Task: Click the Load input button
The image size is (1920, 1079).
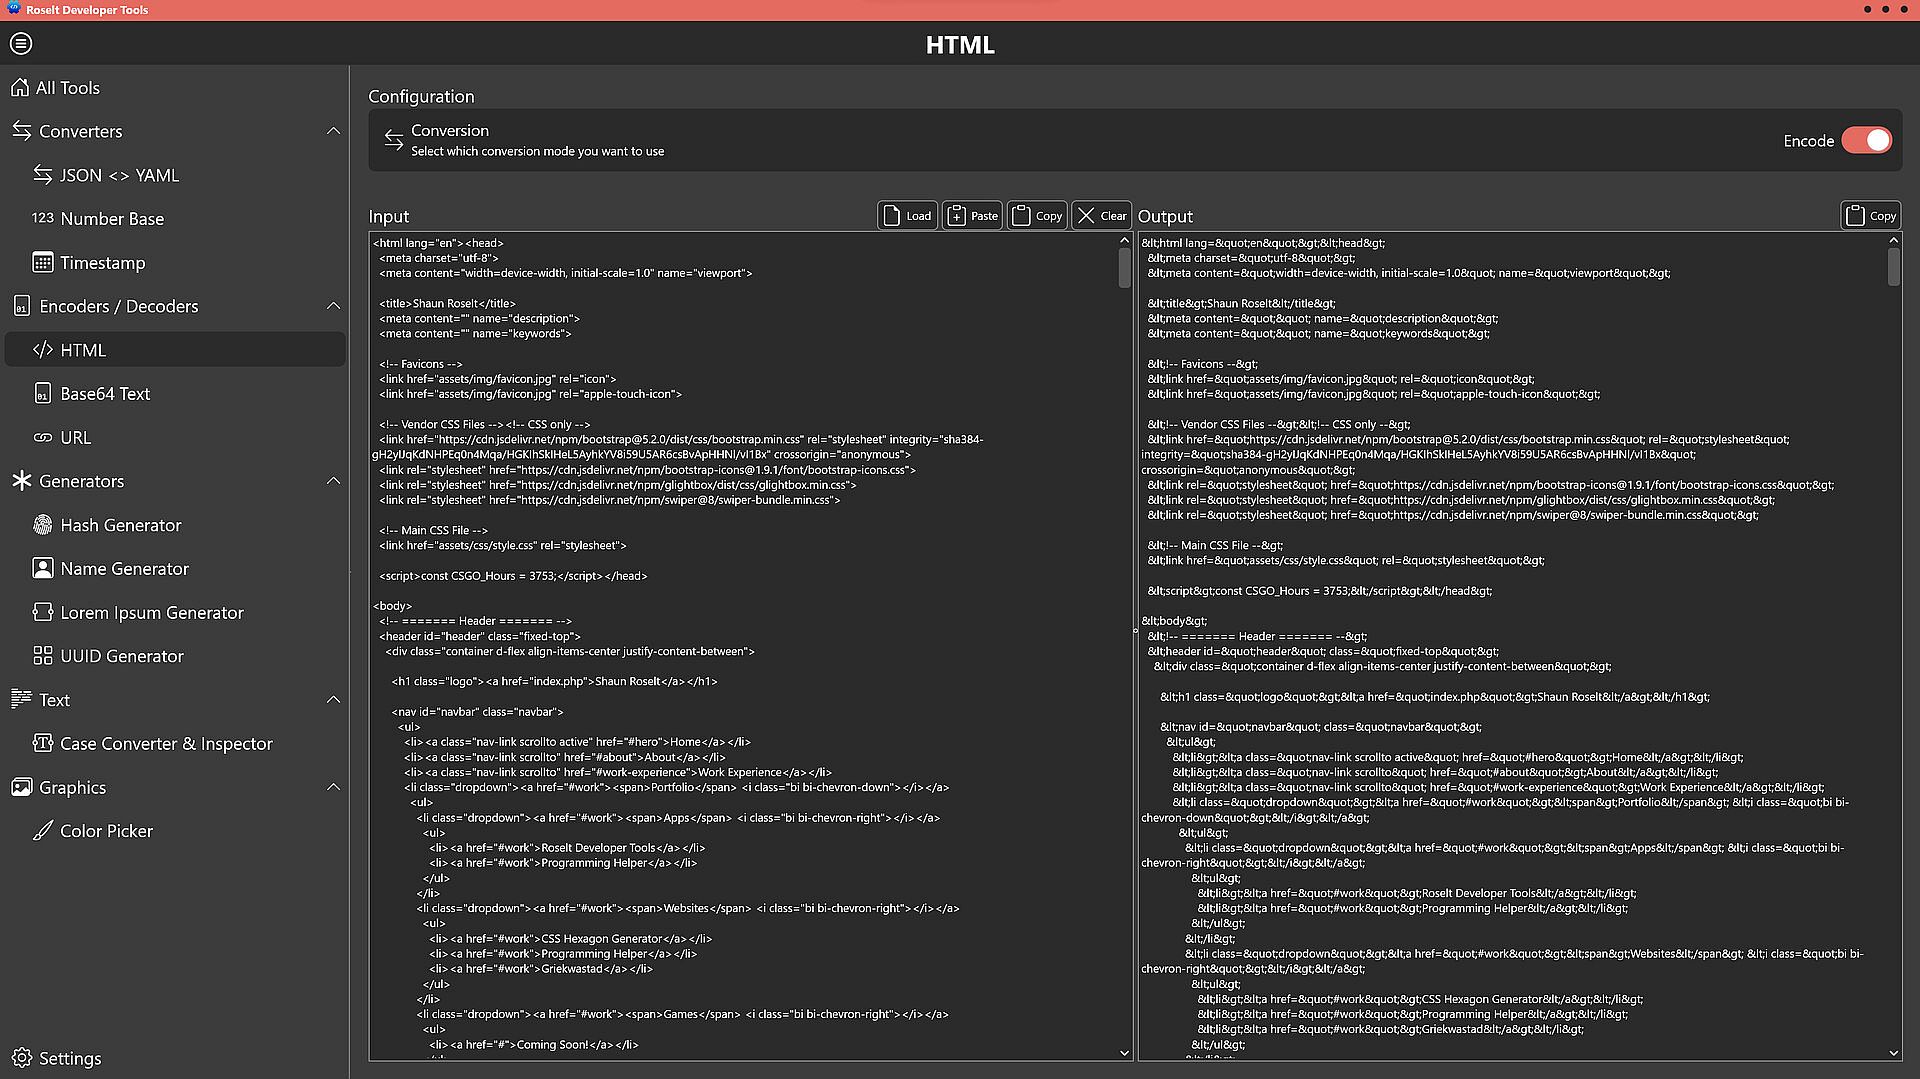Action: pos(908,216)
